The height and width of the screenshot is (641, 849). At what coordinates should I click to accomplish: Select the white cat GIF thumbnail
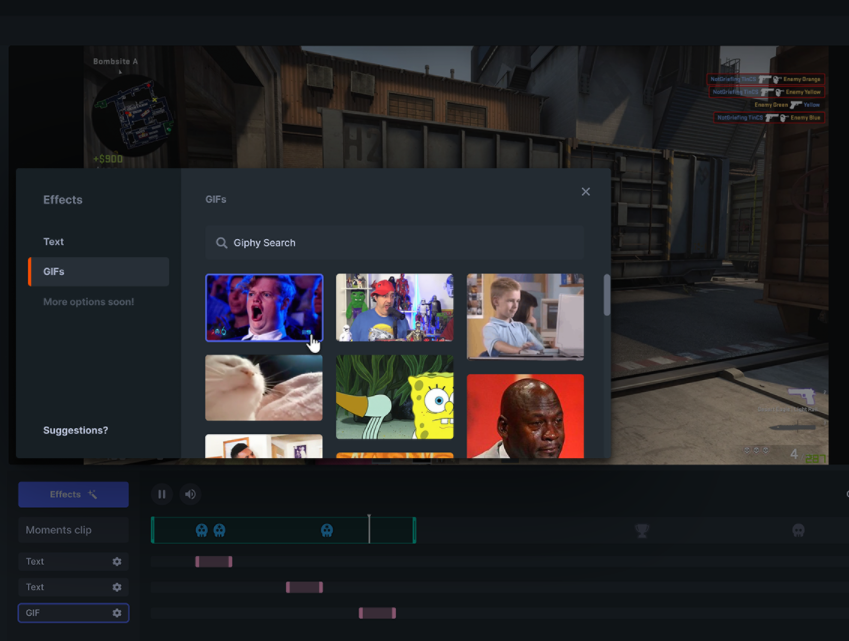pos(264,388)
